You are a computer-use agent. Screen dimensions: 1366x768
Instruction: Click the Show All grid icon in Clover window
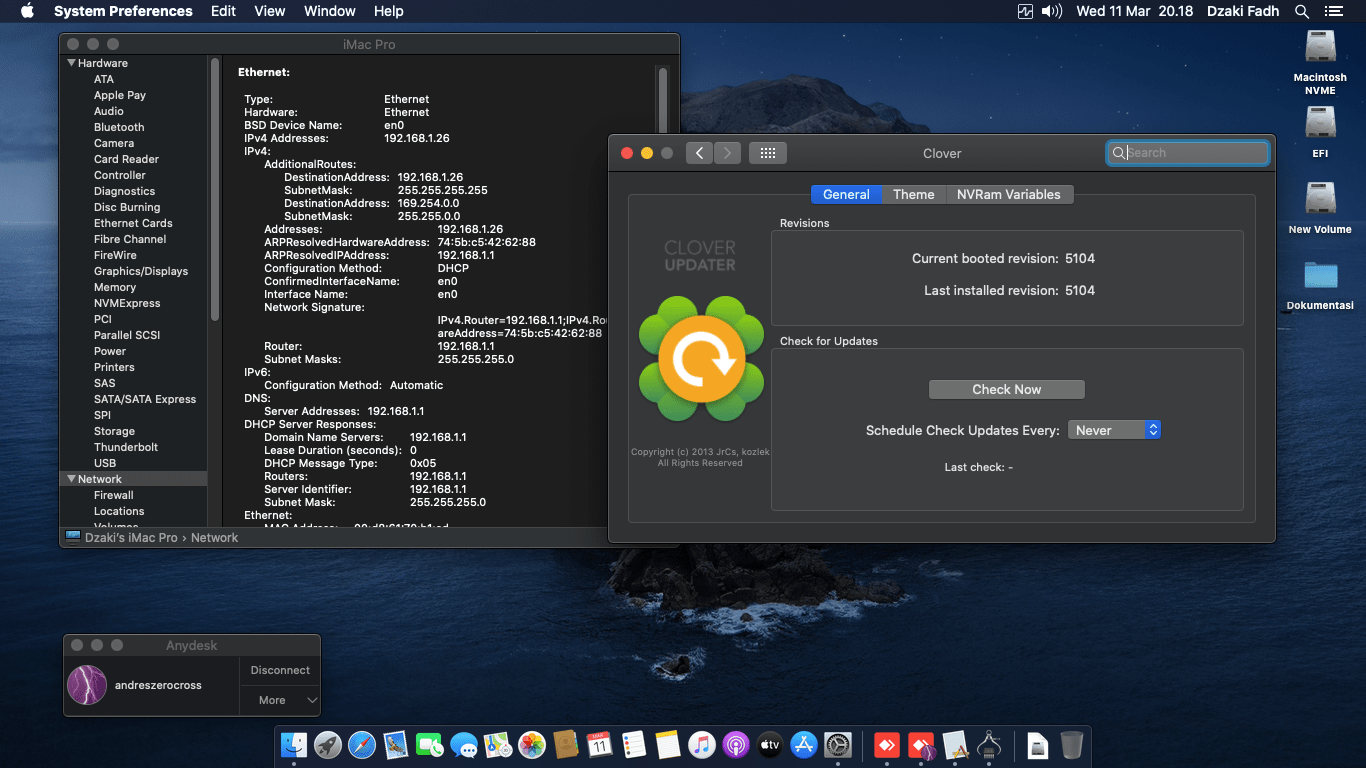767,152
